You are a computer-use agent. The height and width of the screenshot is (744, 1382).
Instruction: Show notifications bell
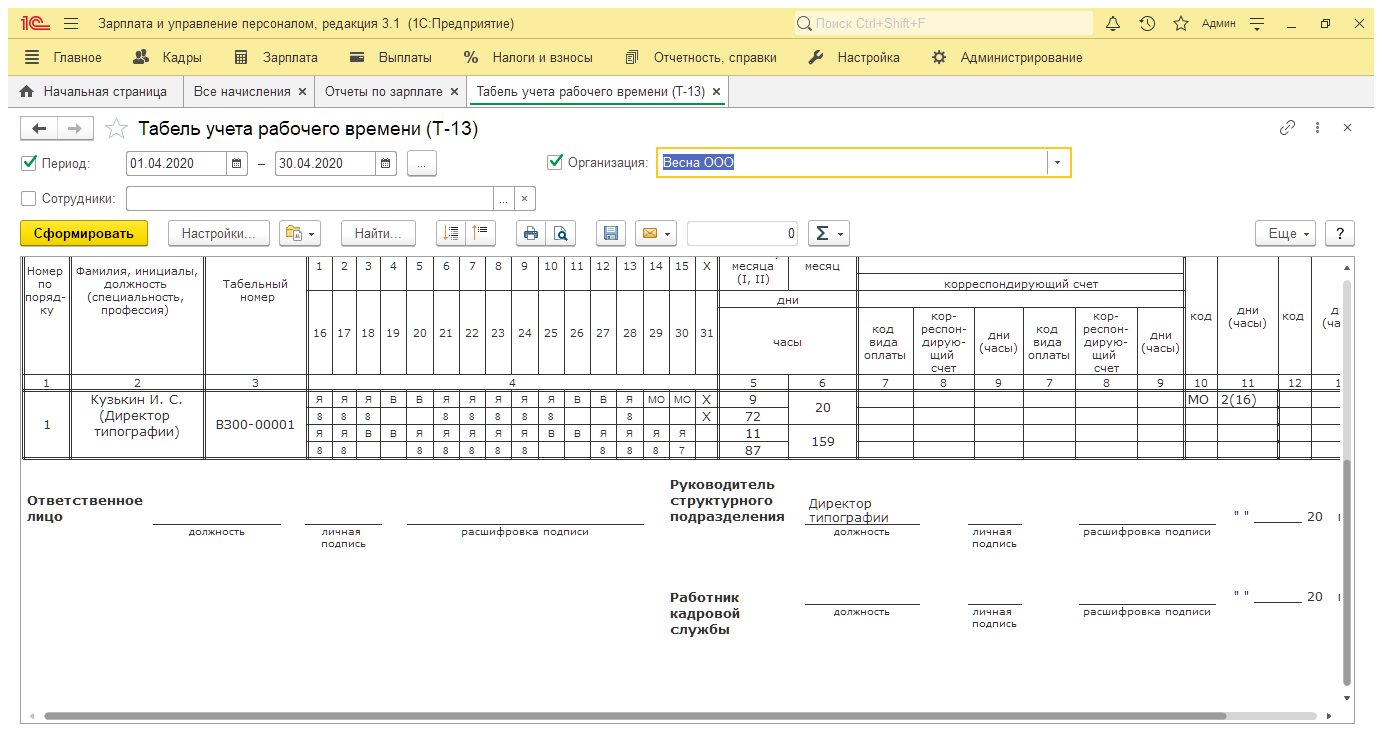(x=1113, y=23)
